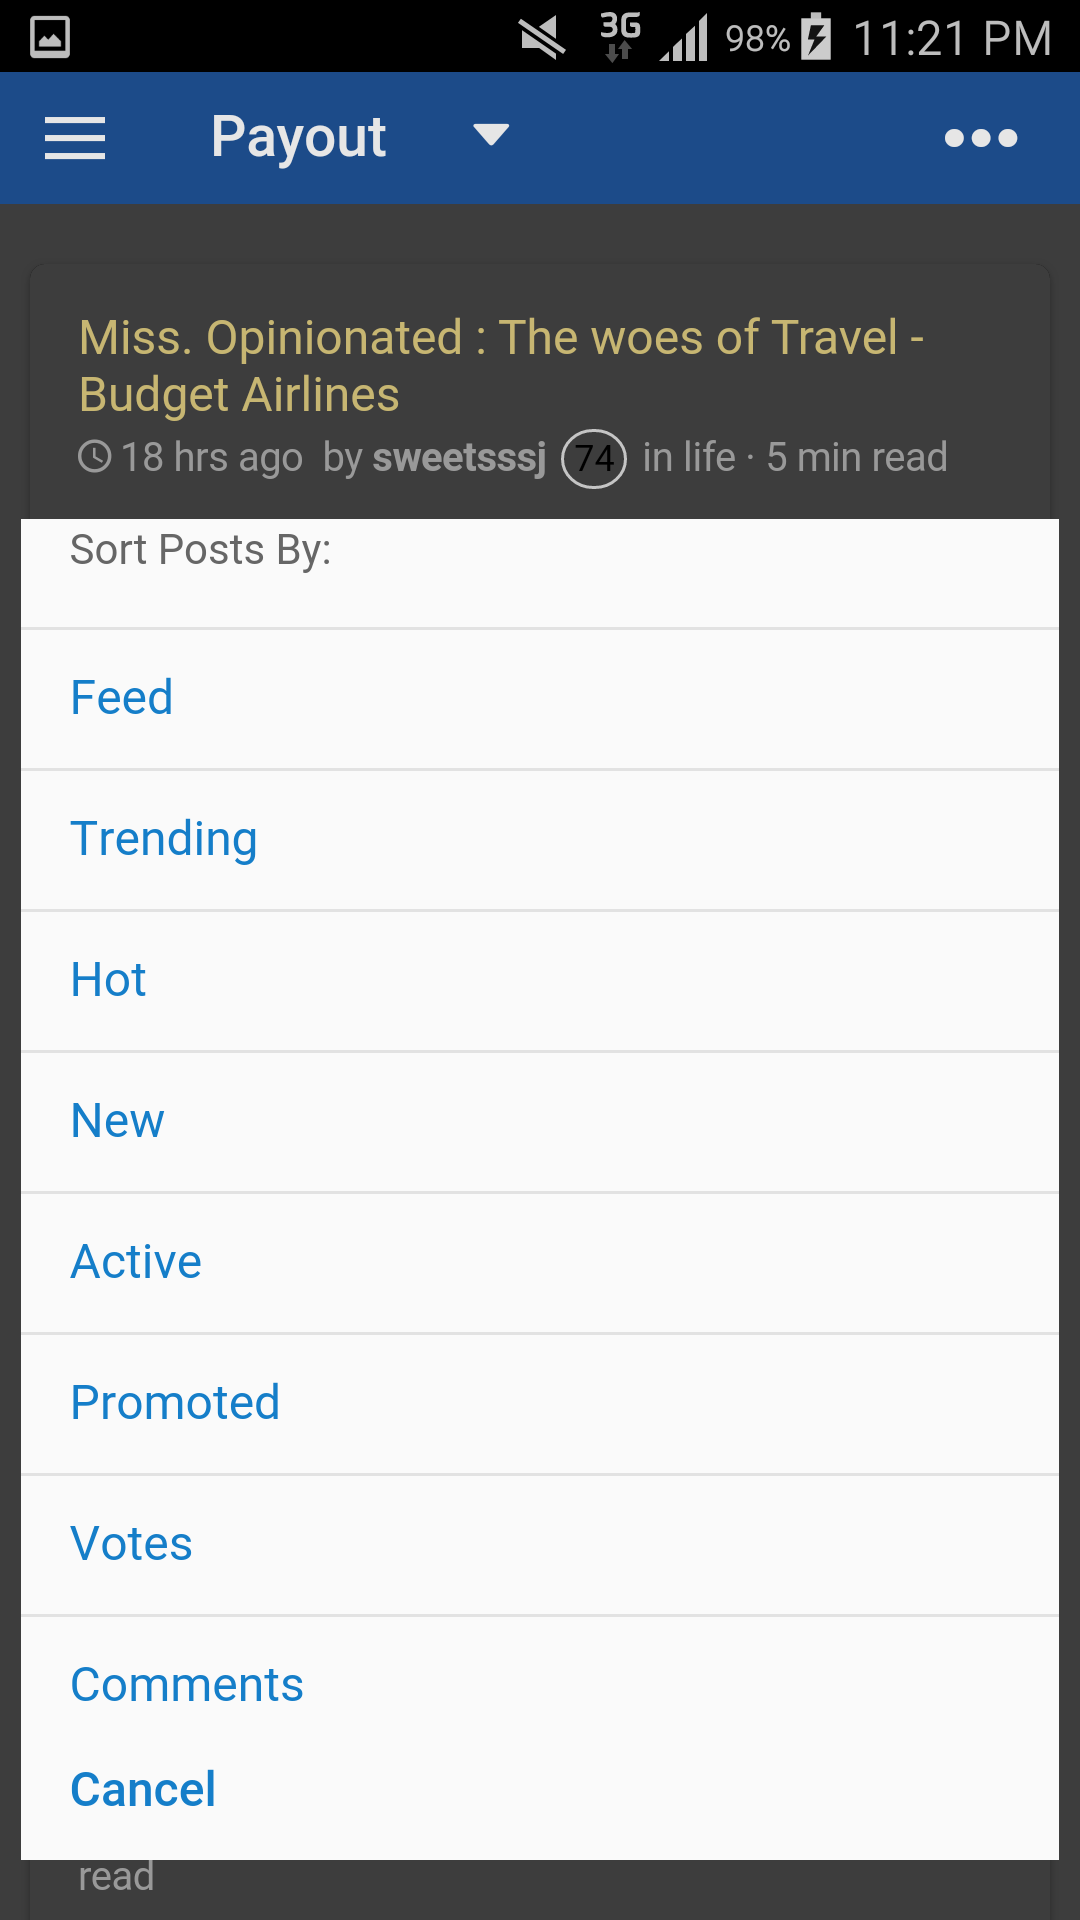Open the hamburger navigation menu
The height and width of the screenshot is (1920, 1080).
[75, 138]
